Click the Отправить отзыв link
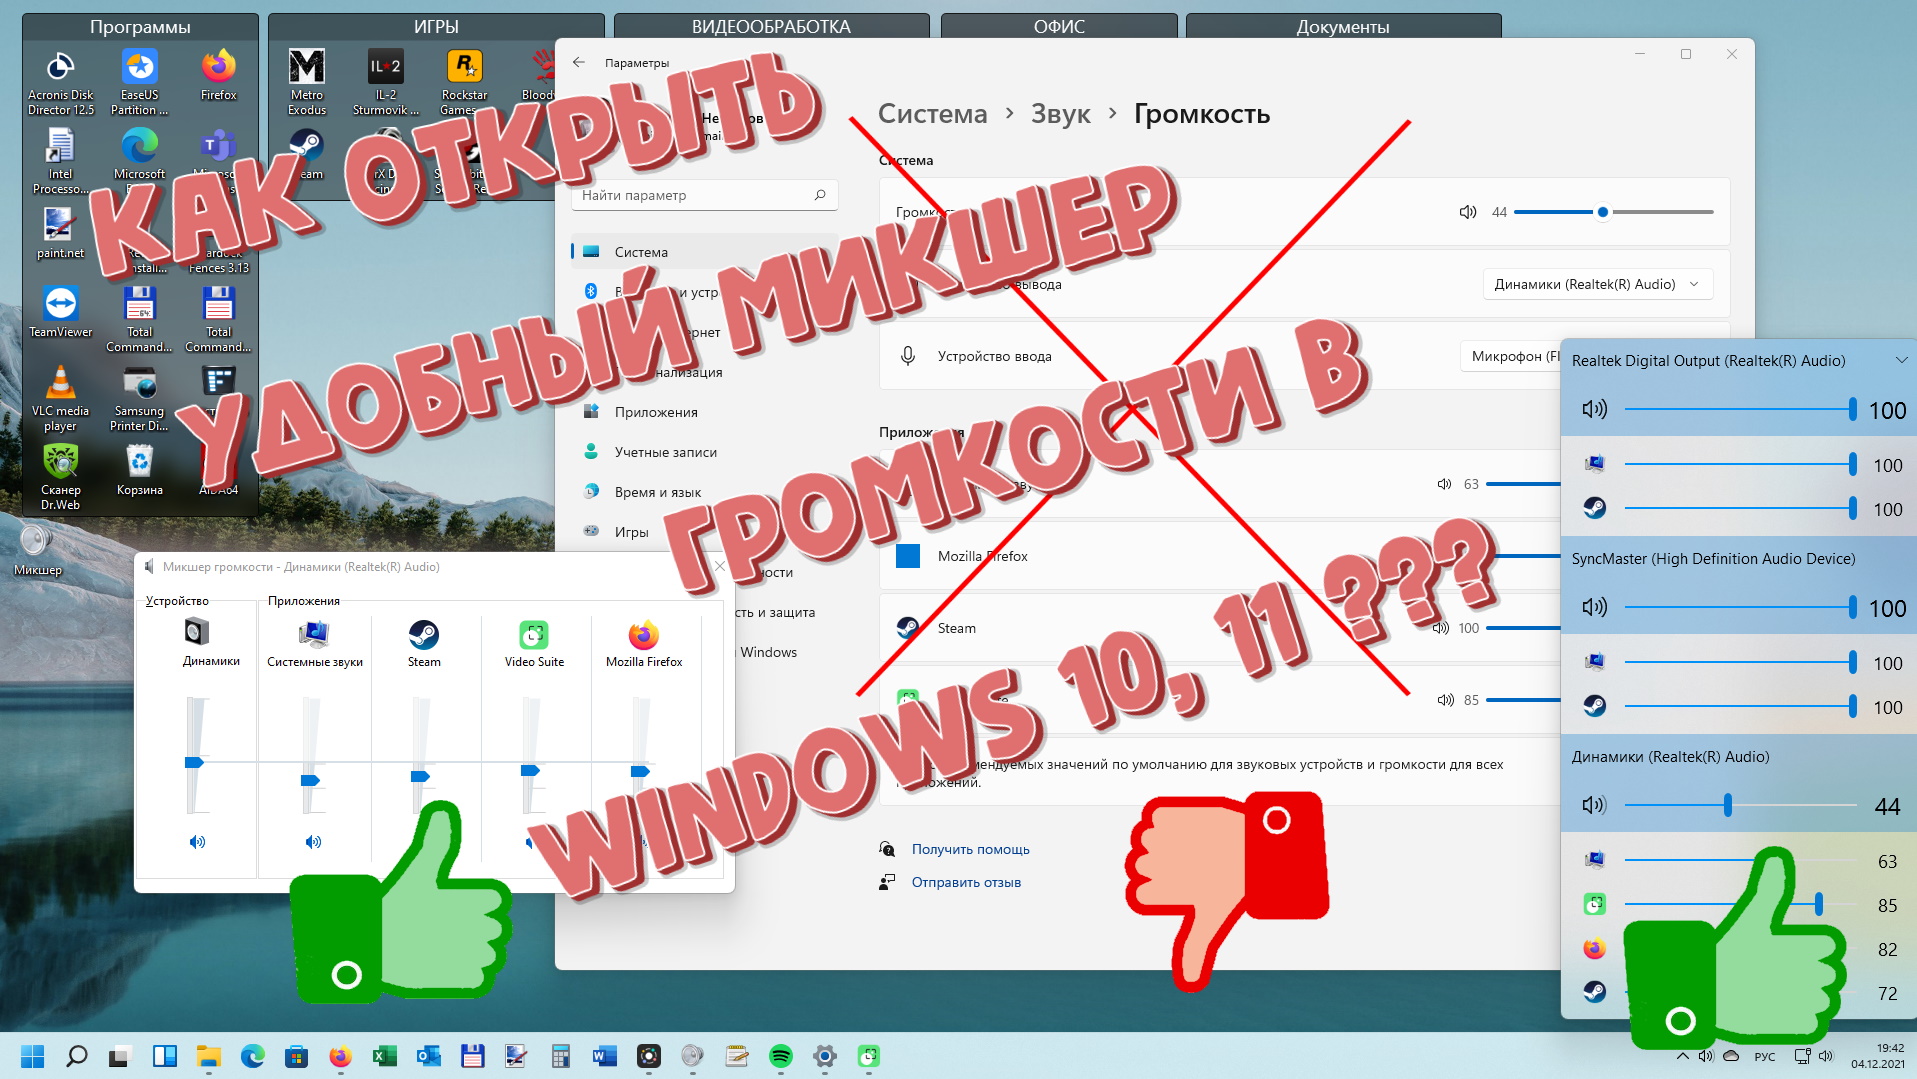This screenshot has height=1079, width=1917. [965, 882]
